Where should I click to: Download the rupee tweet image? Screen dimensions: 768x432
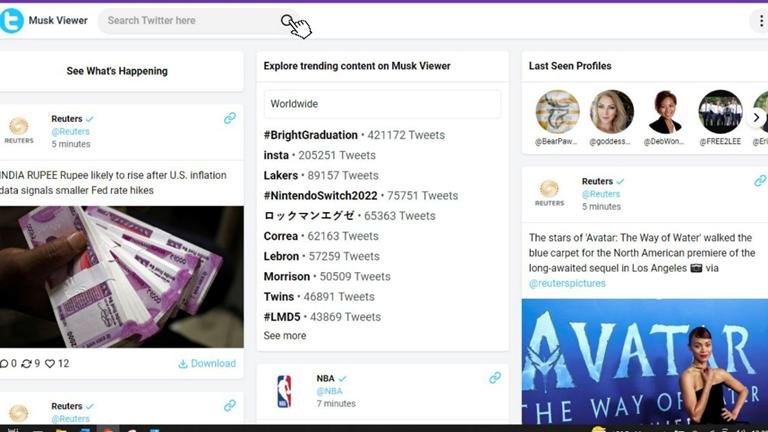207,364
